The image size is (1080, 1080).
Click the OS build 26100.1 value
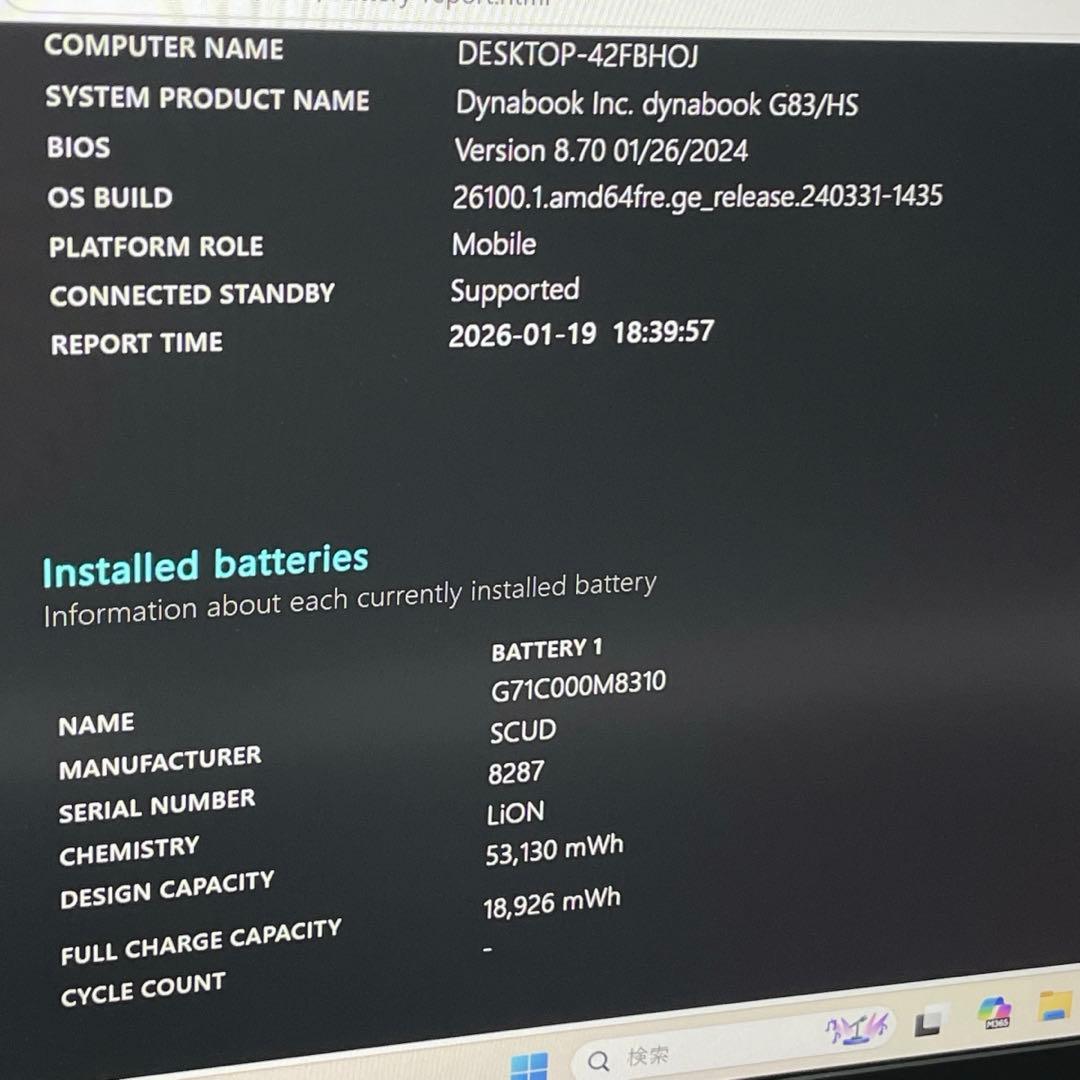pos(697,196)
